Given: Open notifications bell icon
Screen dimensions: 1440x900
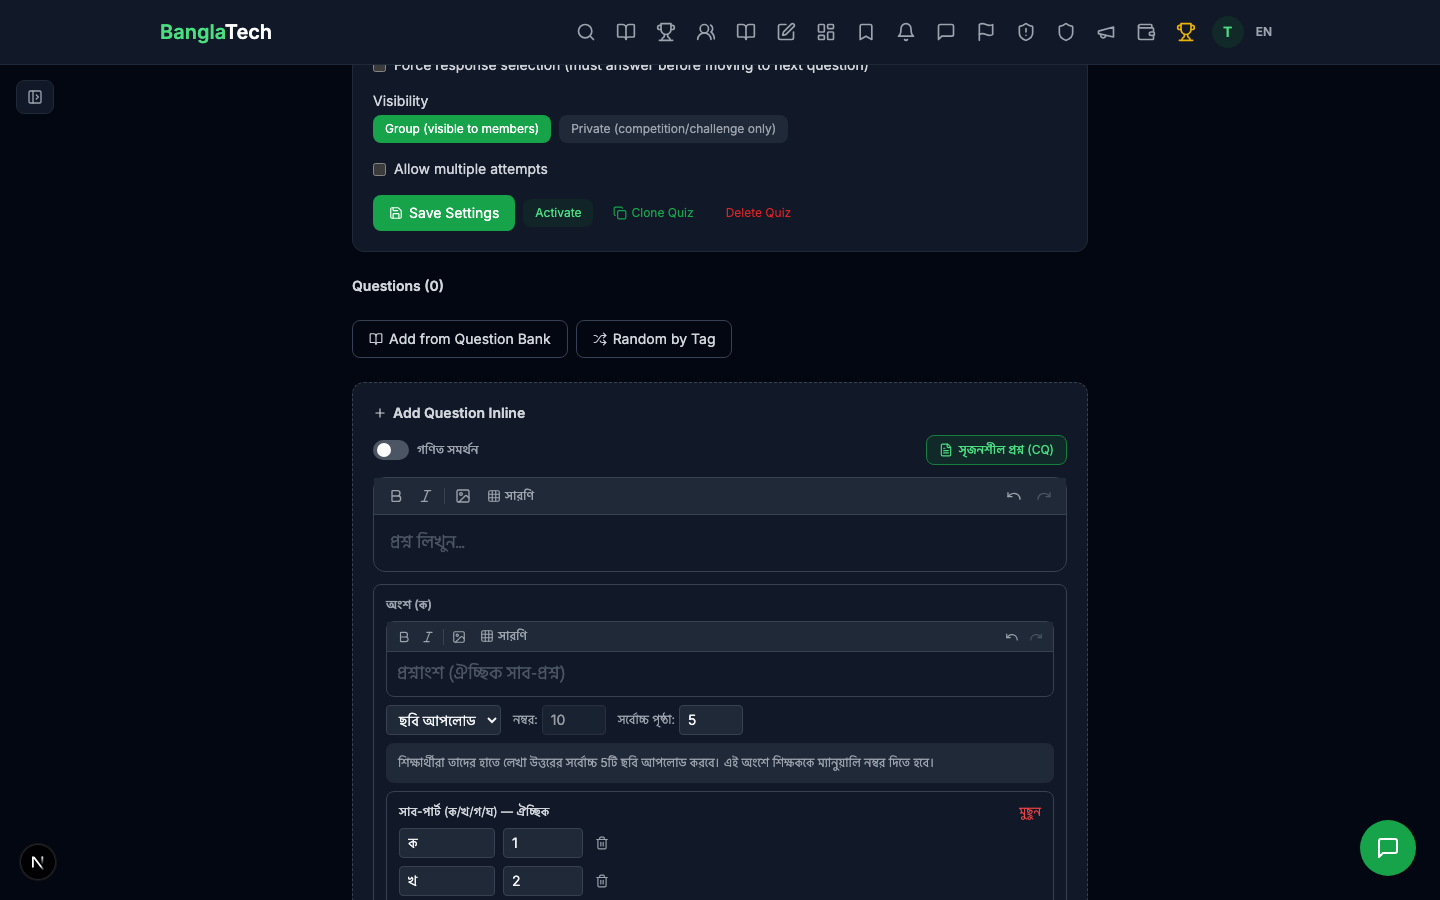Looking at the screenshot, I should pos(906,32).
